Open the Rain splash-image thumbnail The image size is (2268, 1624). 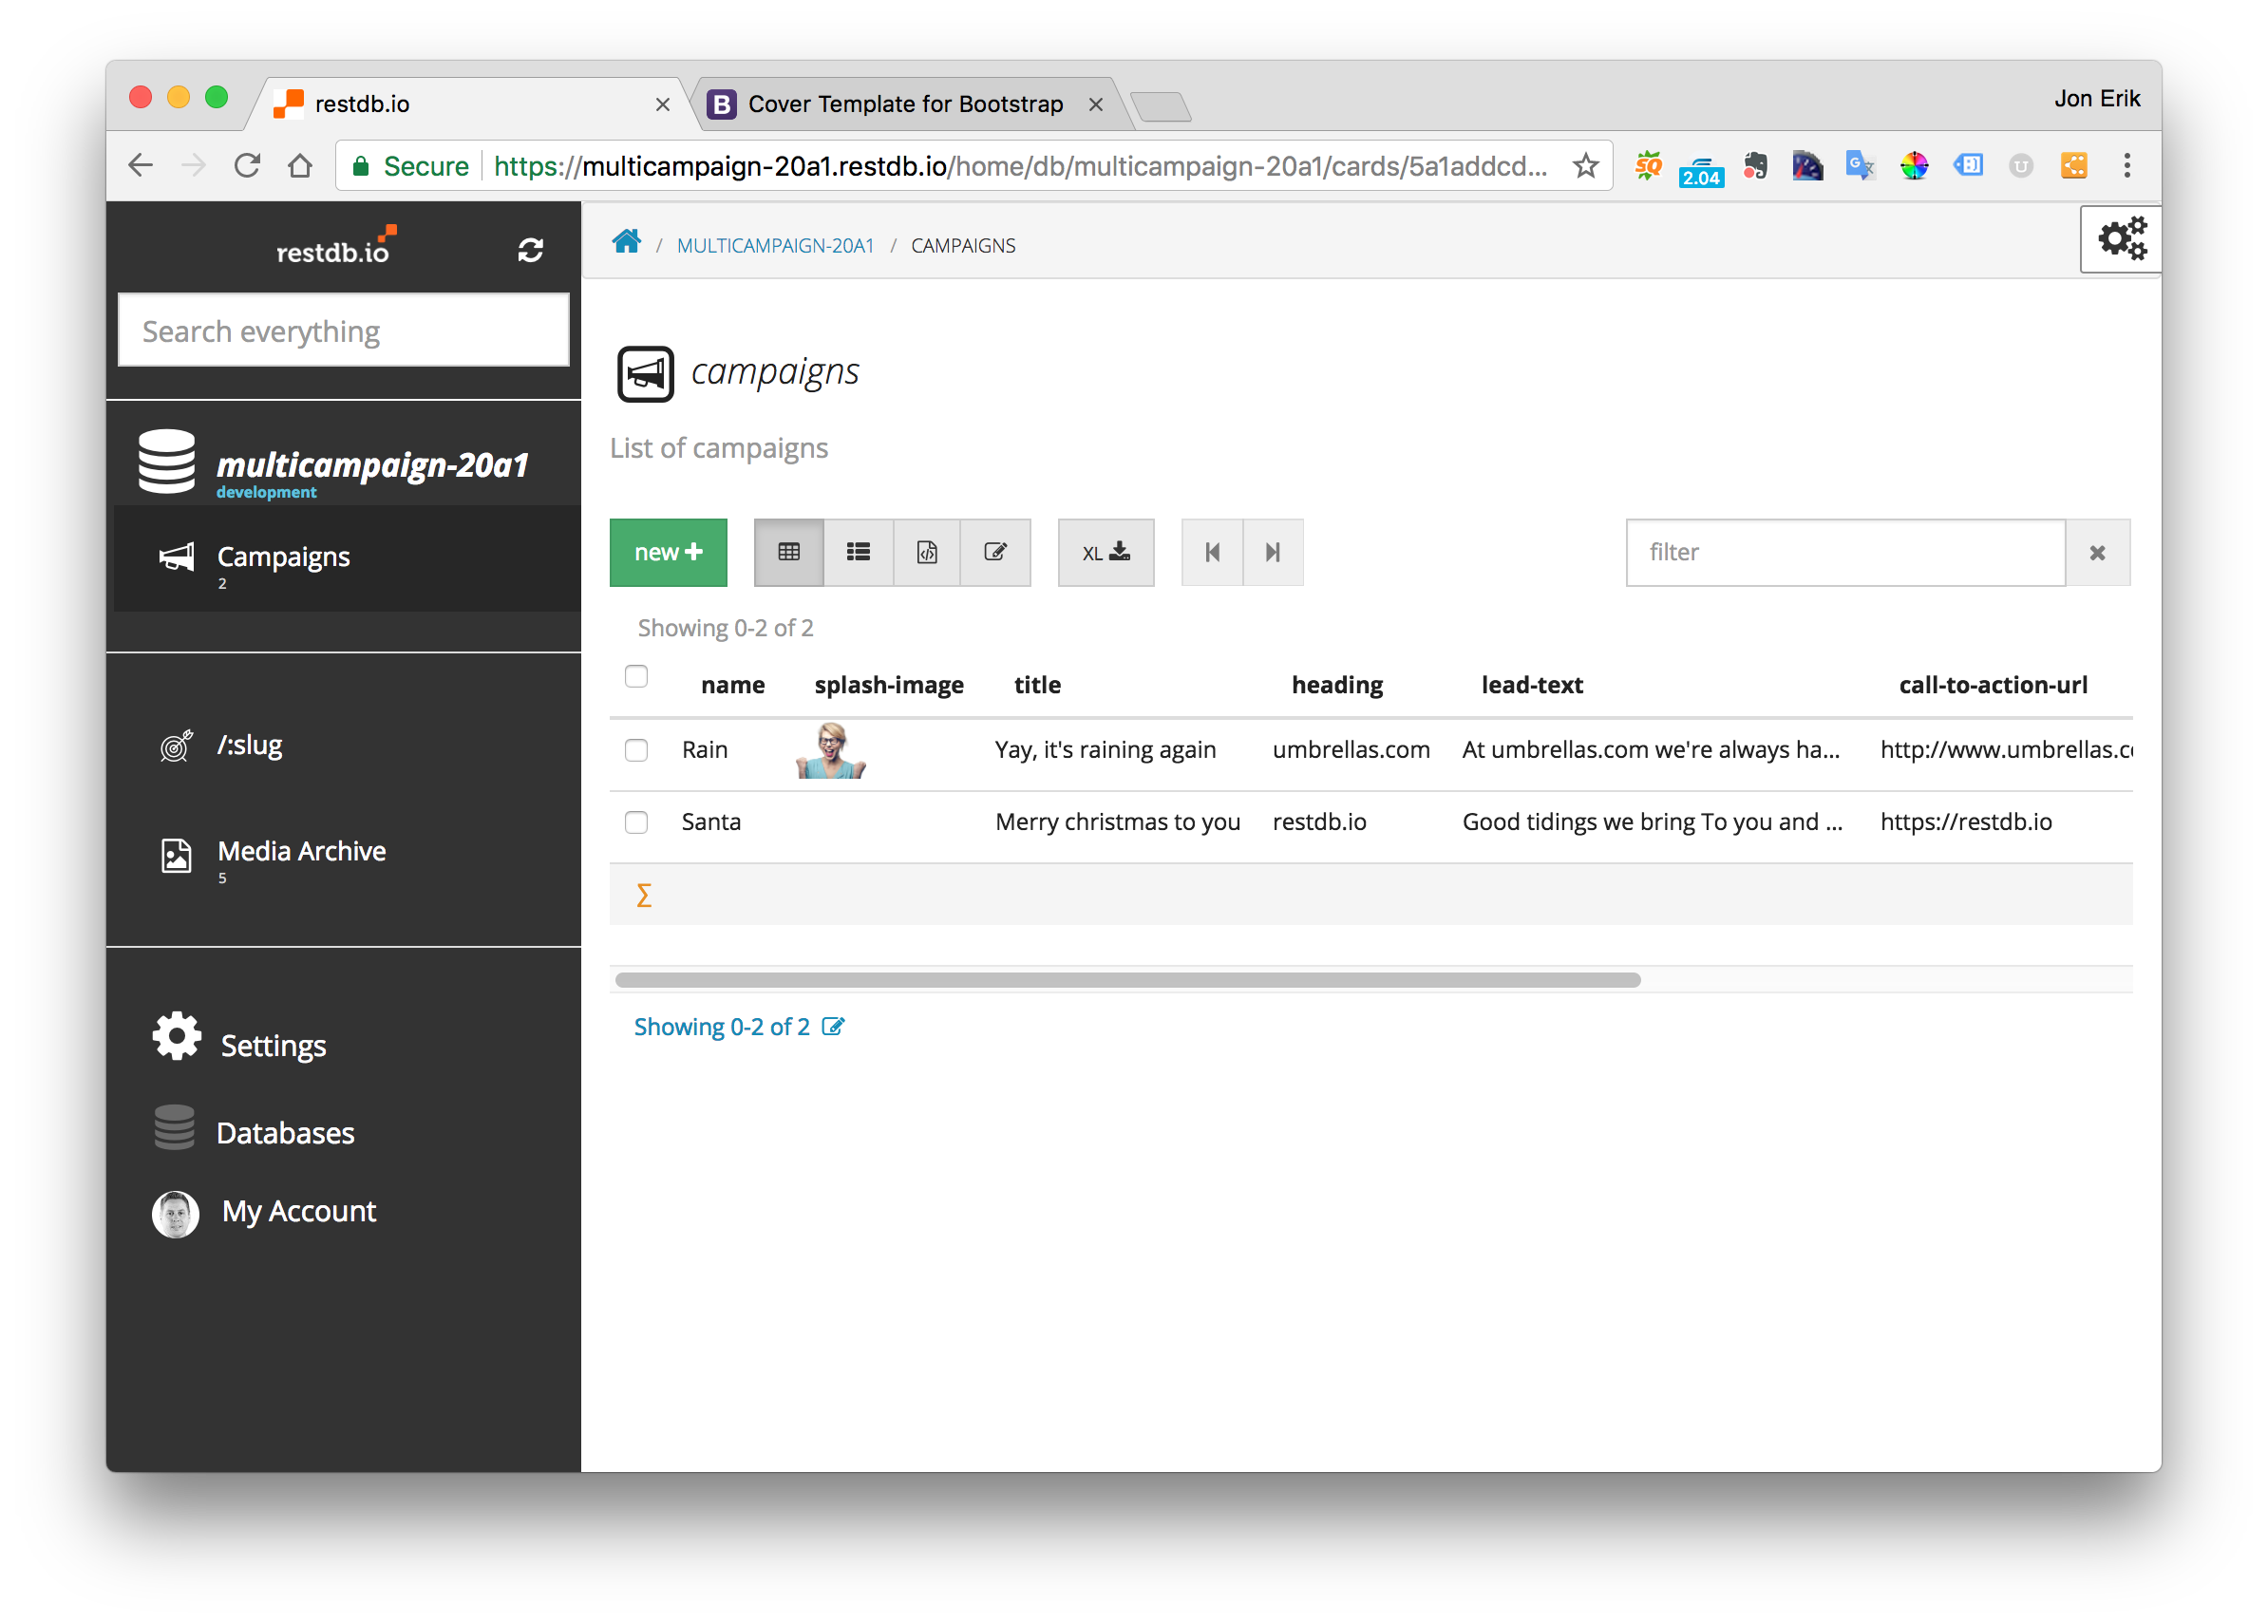[830, 750]
